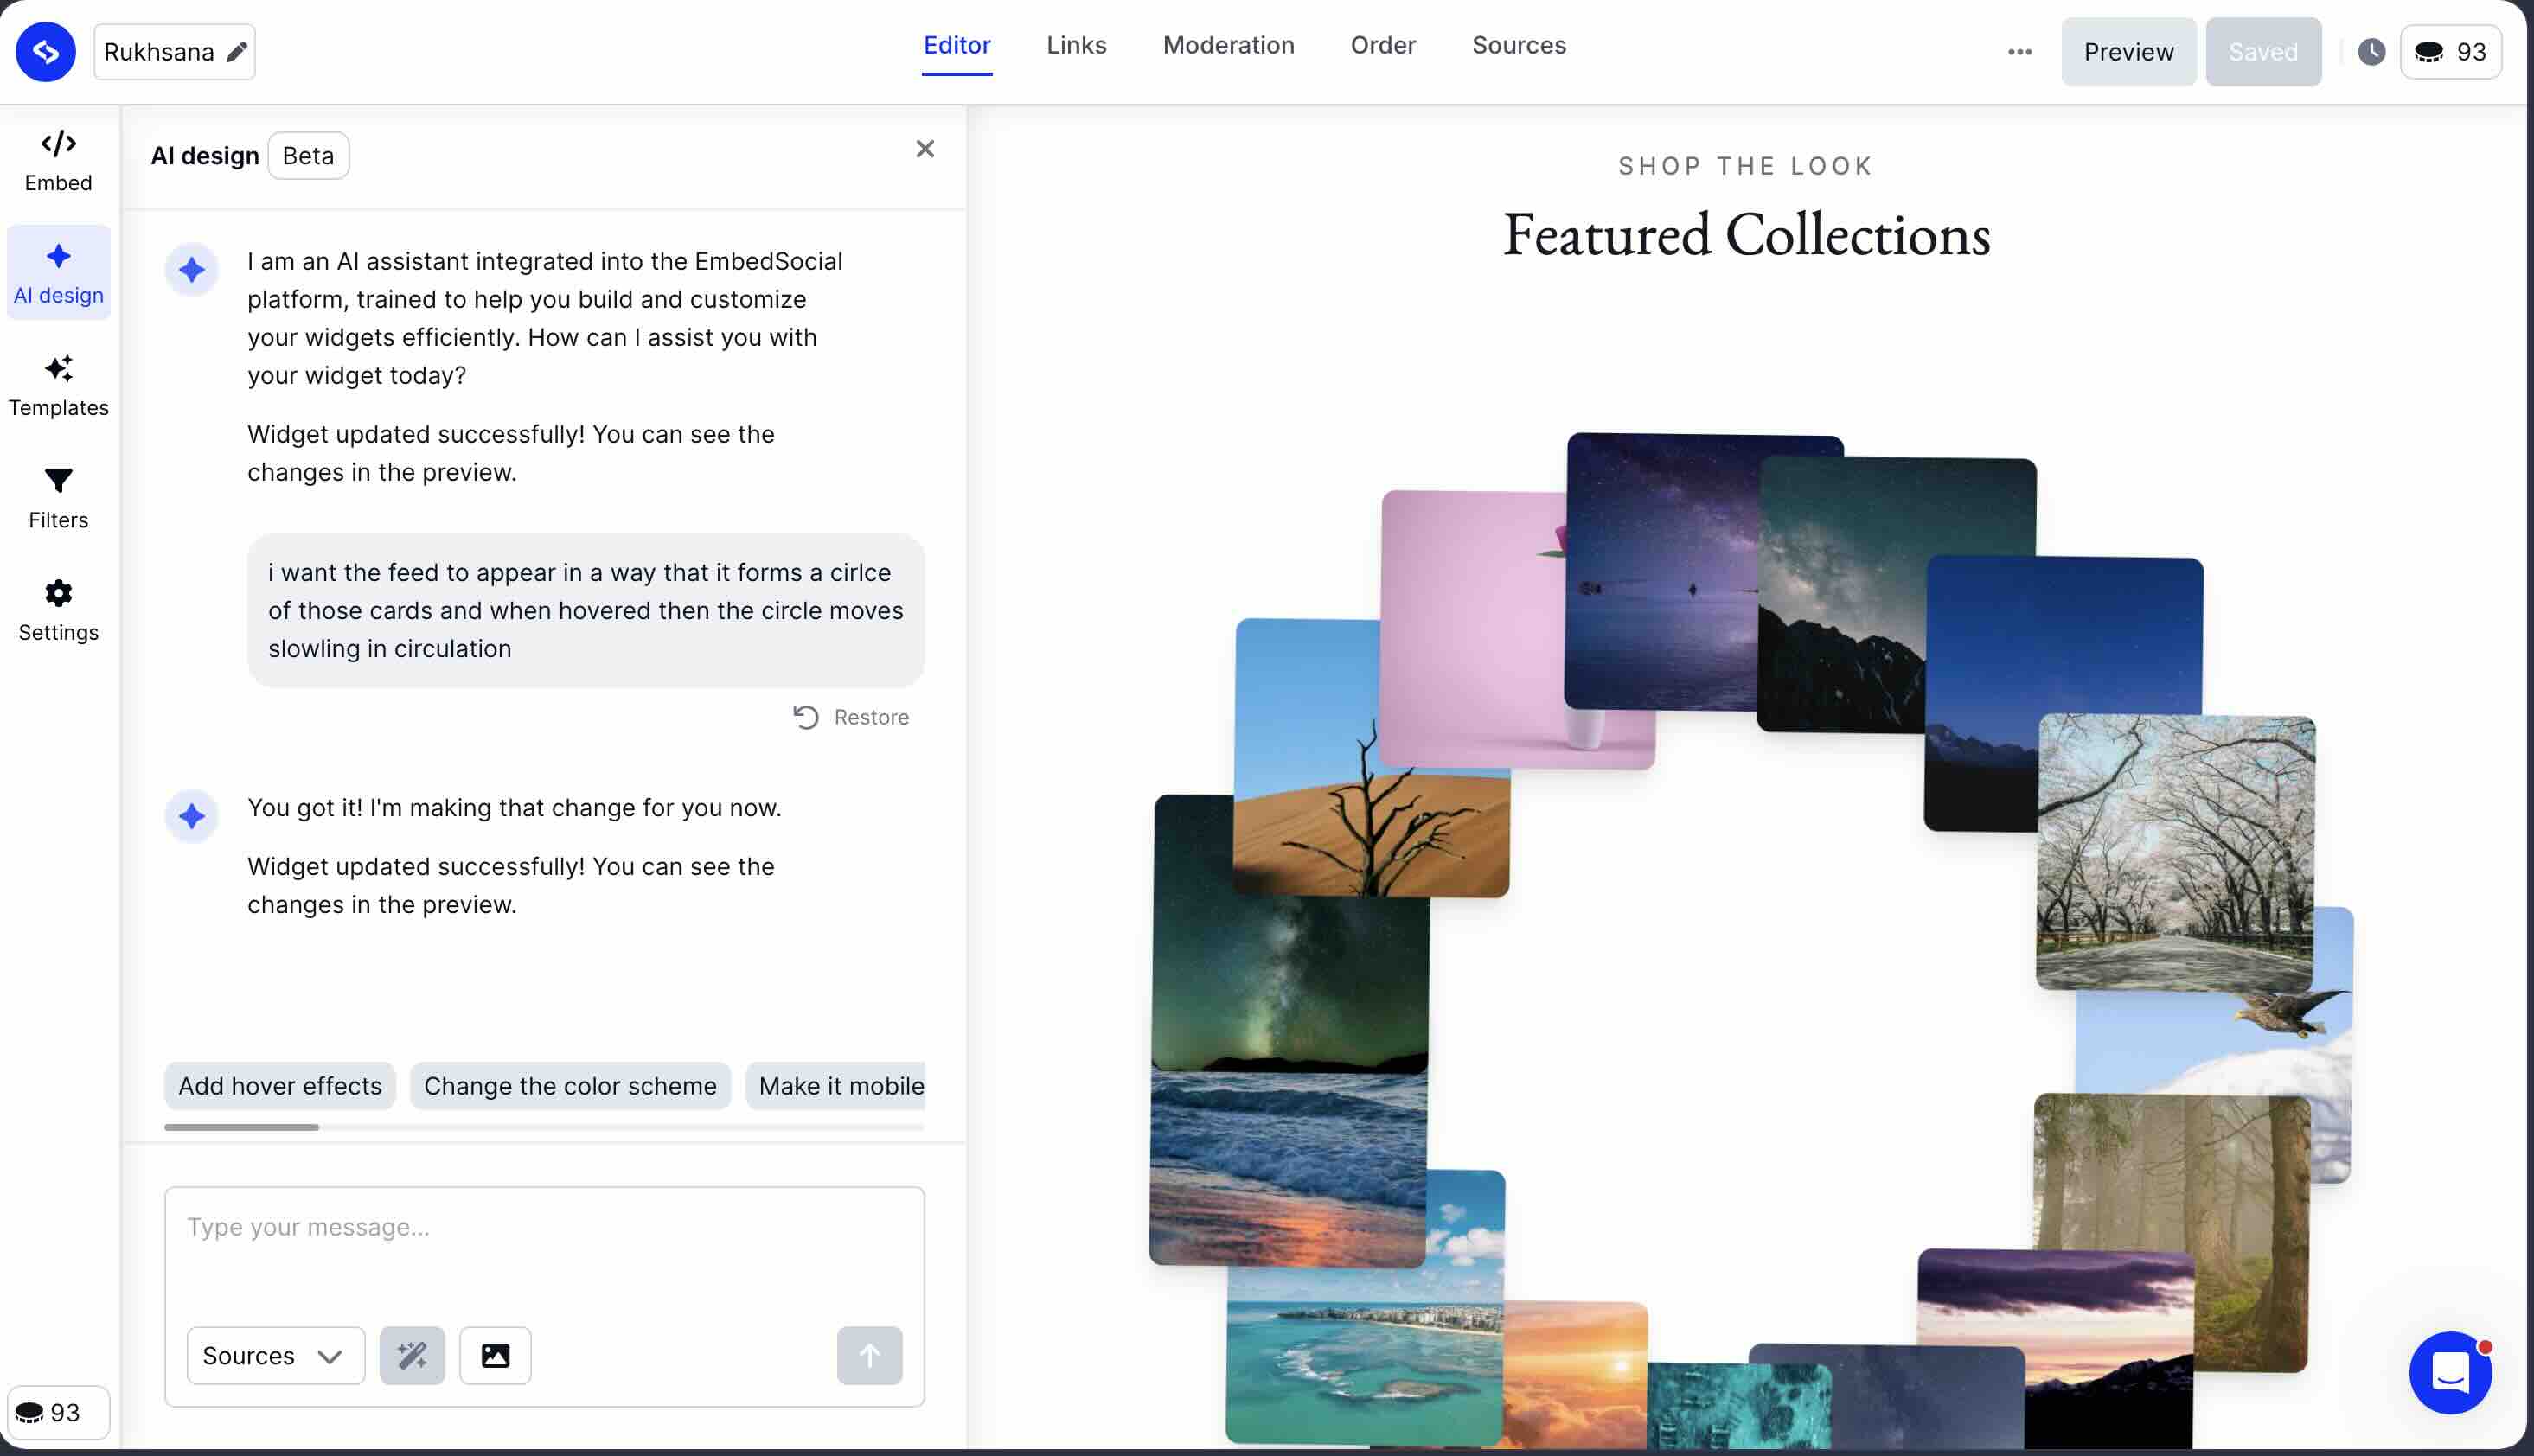Select AI design in sidebar
2534x1456 pixels.
58,272
